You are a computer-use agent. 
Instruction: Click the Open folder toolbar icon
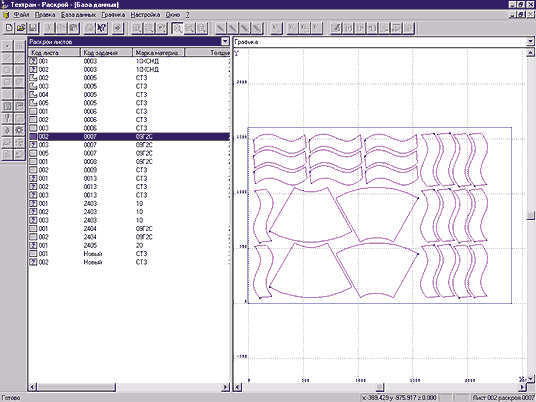click(21, 28)
